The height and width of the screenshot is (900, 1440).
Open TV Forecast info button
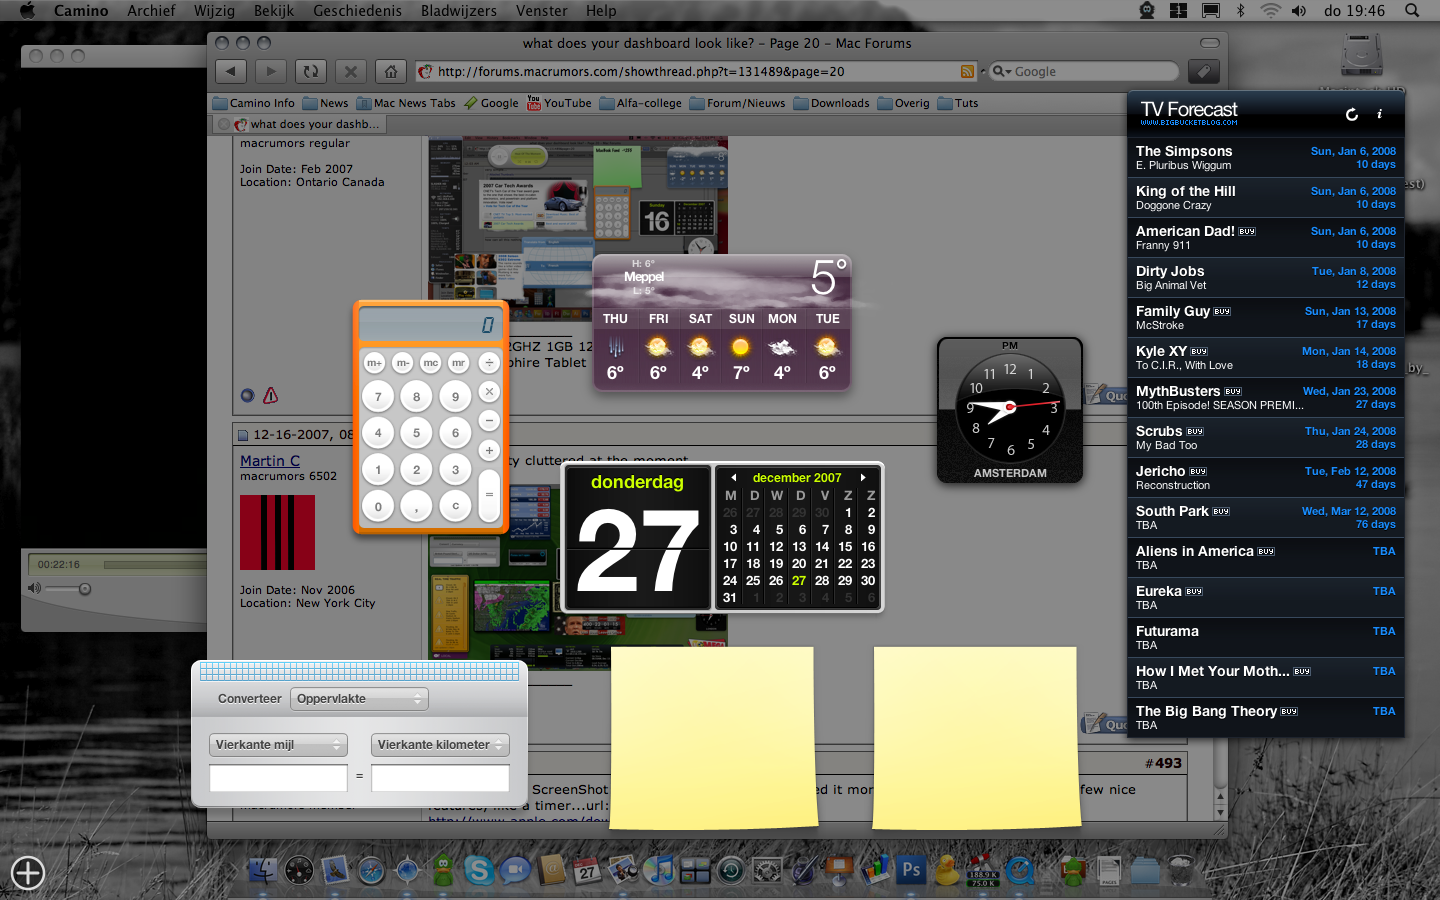pos(1380,114)
